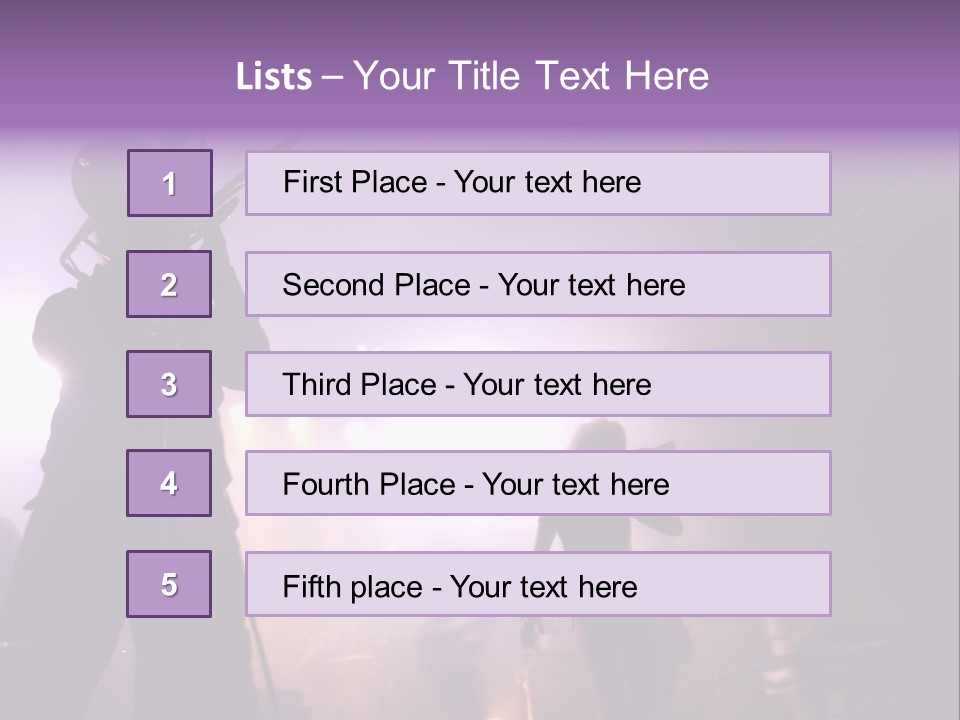Click the bold word "Lists" in title
Image resolution: width=960 pixels, height=720 pixels.
273,77
